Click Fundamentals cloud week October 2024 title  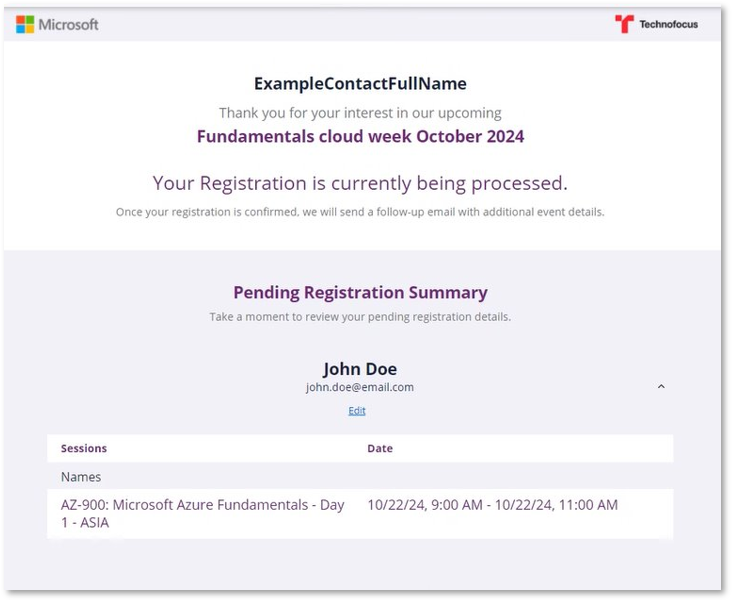click(x=360, y=136)
